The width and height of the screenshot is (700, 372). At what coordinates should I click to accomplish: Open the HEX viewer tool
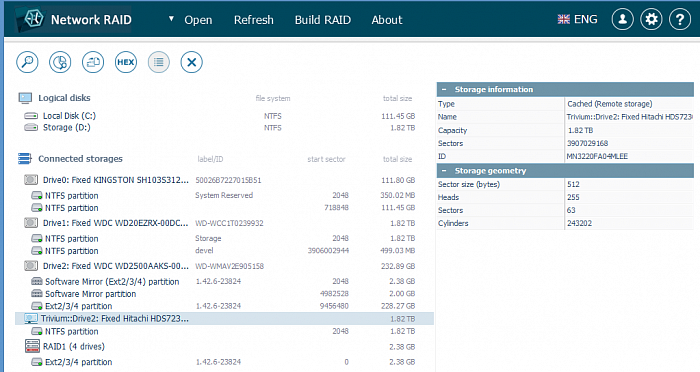[x=126, y=62]
